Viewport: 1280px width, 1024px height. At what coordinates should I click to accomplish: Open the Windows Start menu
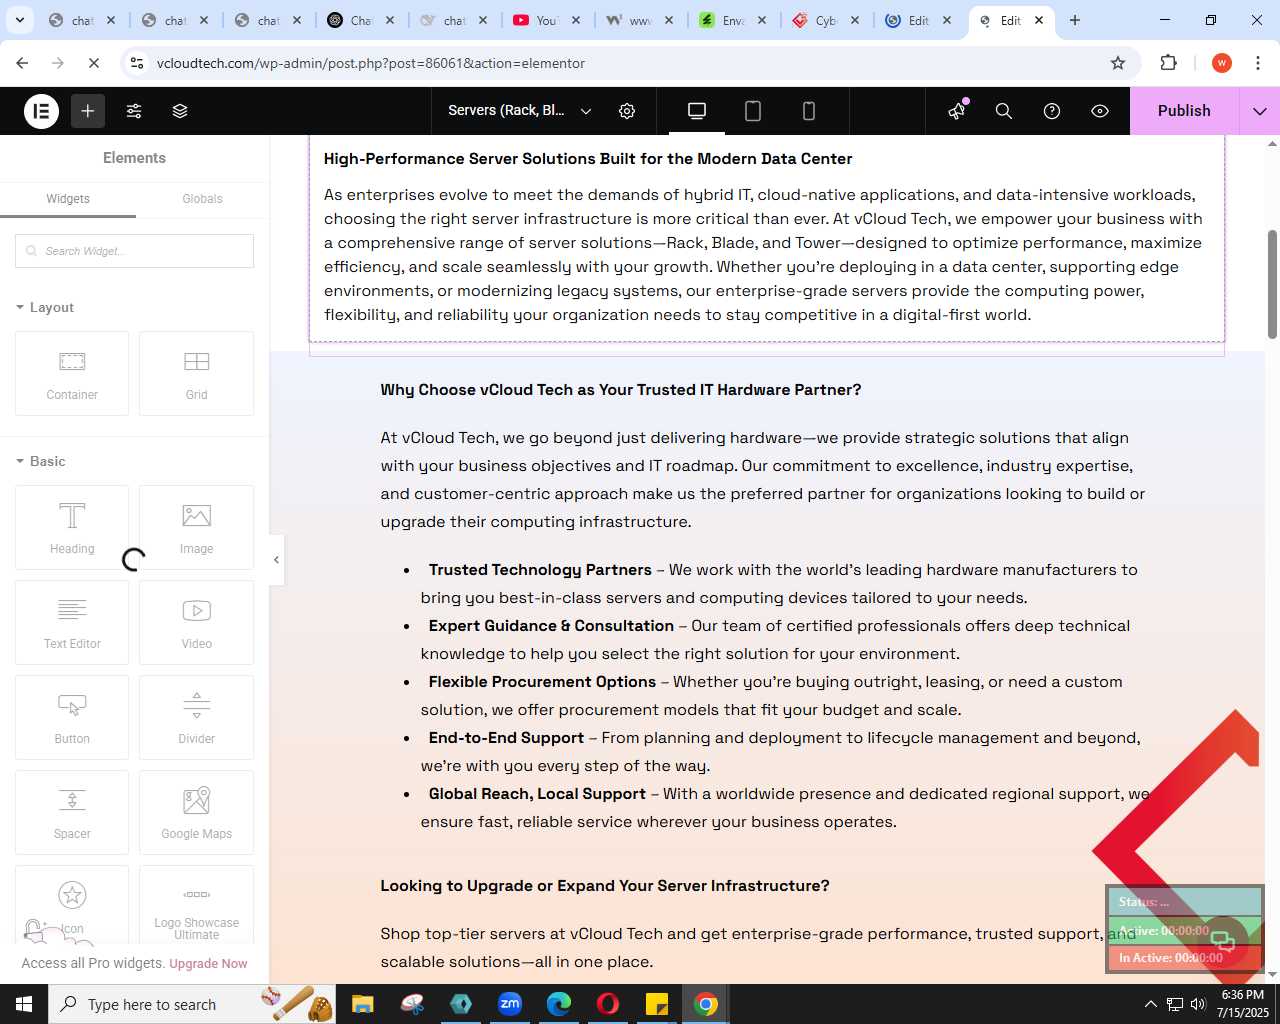tap(24, 1004)
